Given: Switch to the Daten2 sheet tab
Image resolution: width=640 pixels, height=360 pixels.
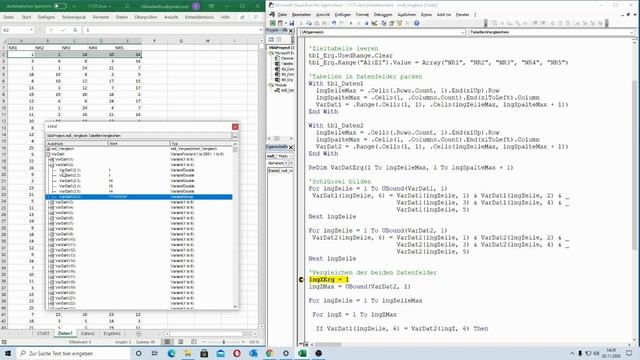Looking at the screenshot, I should (88, 333).
